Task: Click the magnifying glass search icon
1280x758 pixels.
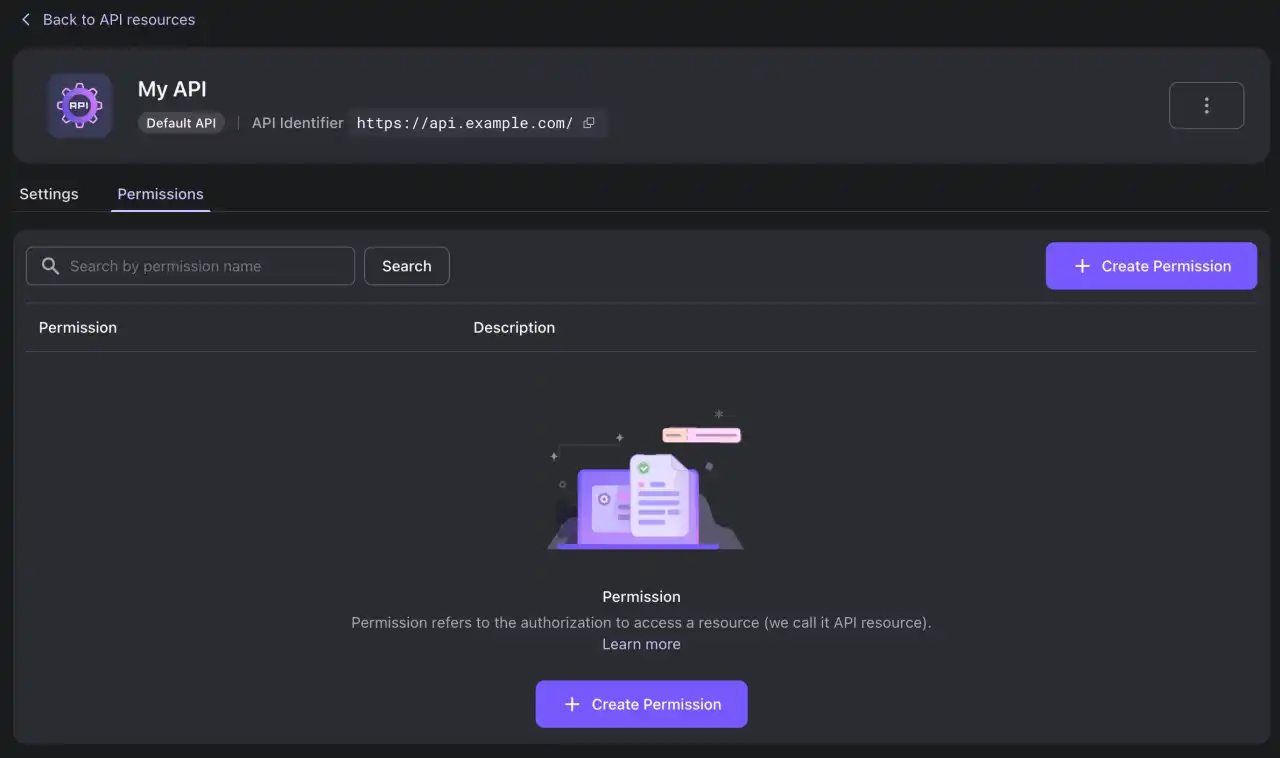Action: (50, 266)
